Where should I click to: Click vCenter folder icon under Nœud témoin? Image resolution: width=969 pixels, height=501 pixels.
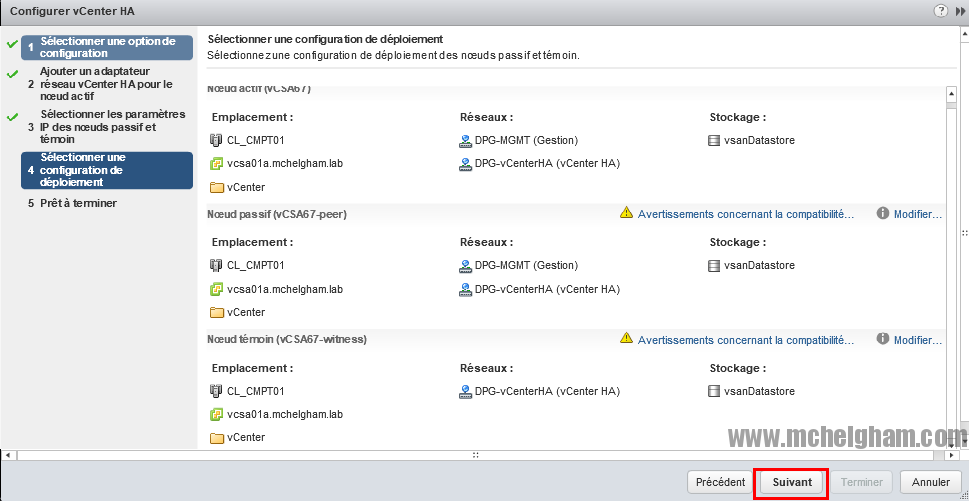(216, 438)
